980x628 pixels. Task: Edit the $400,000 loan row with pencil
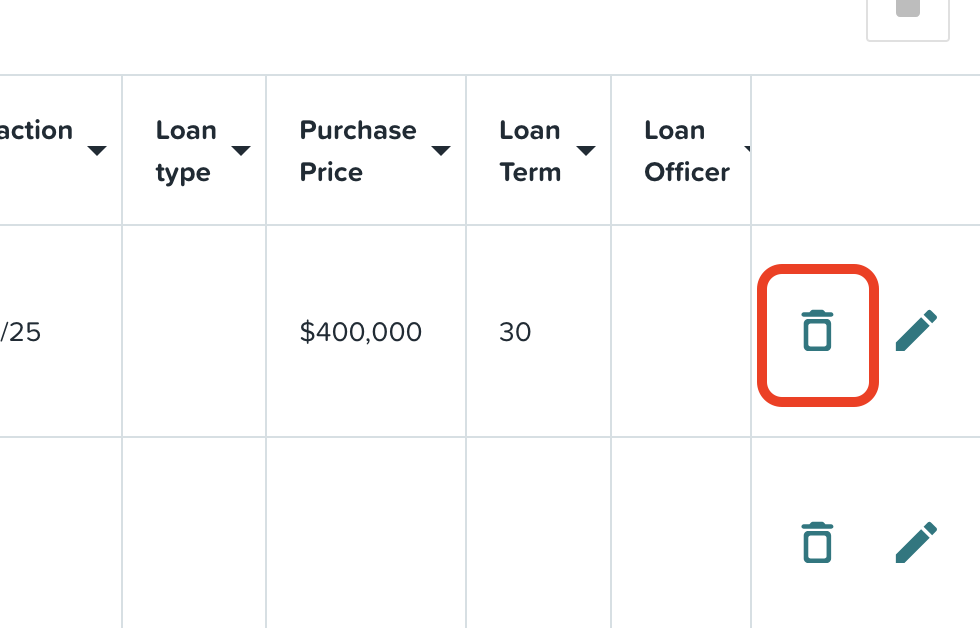pyautogui.click(x=916, y=331)
